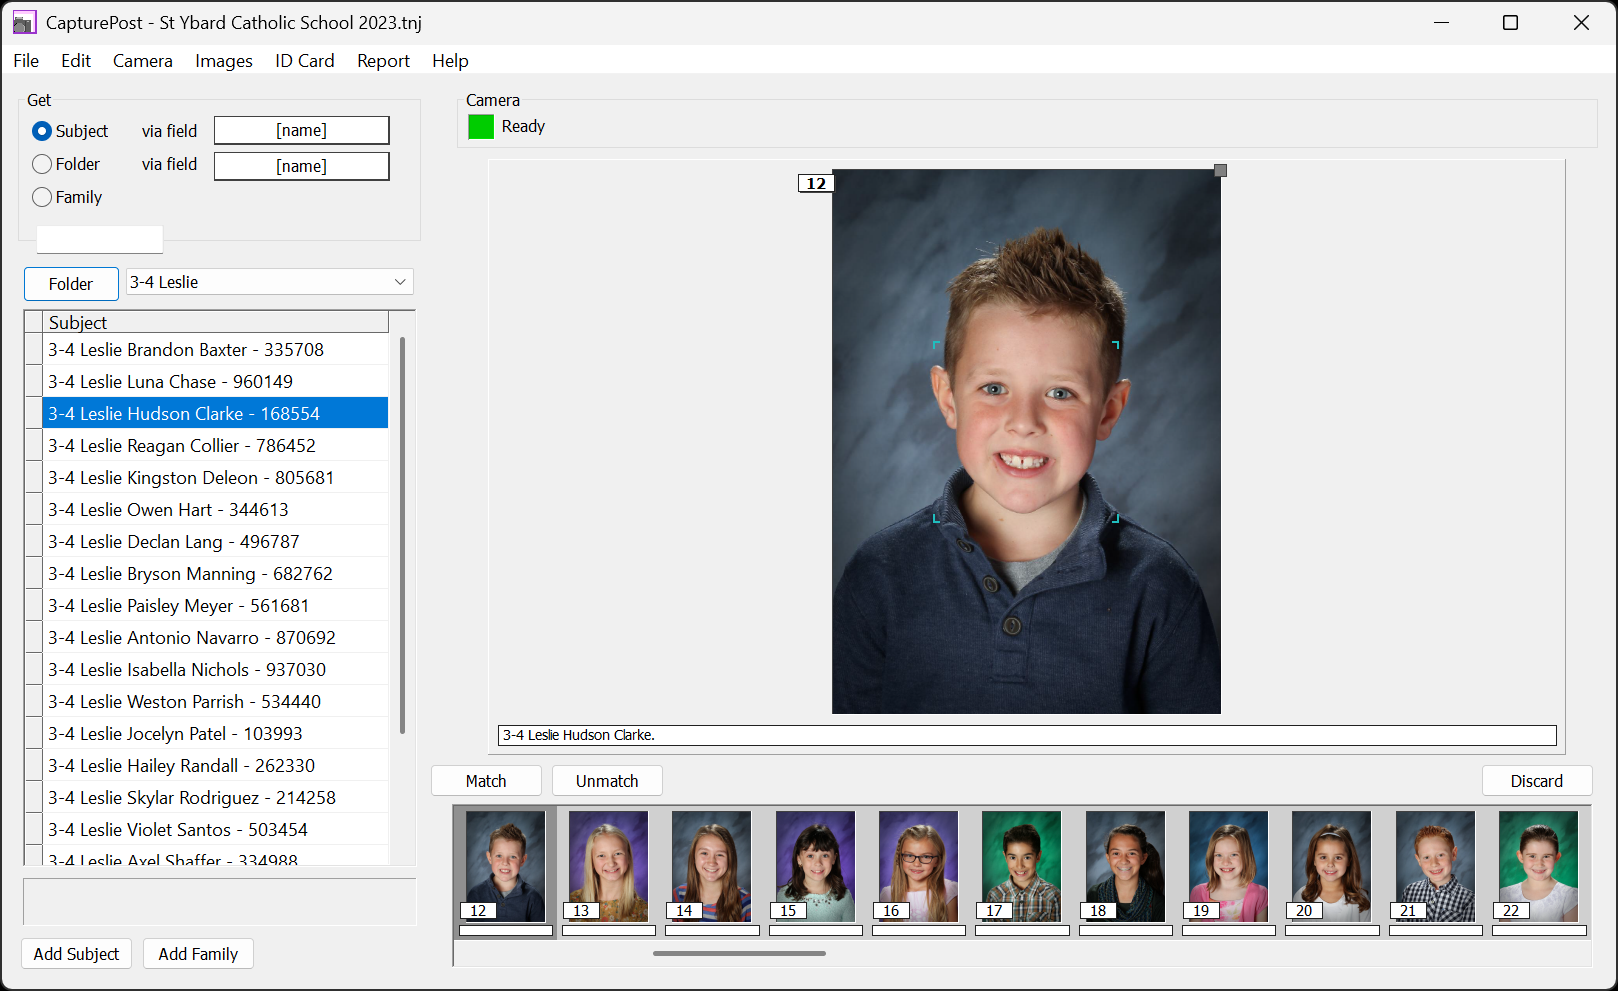Open the ID Card menu
Image resolution: width=1618 pixels, height=991 pixels.
304,61
